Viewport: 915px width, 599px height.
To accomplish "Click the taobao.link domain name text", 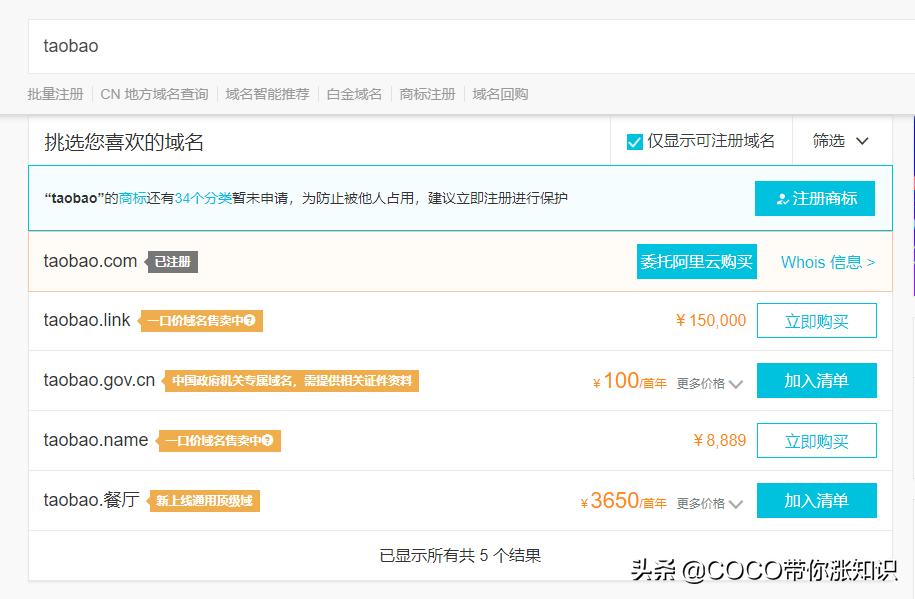I will pos(87,320).
